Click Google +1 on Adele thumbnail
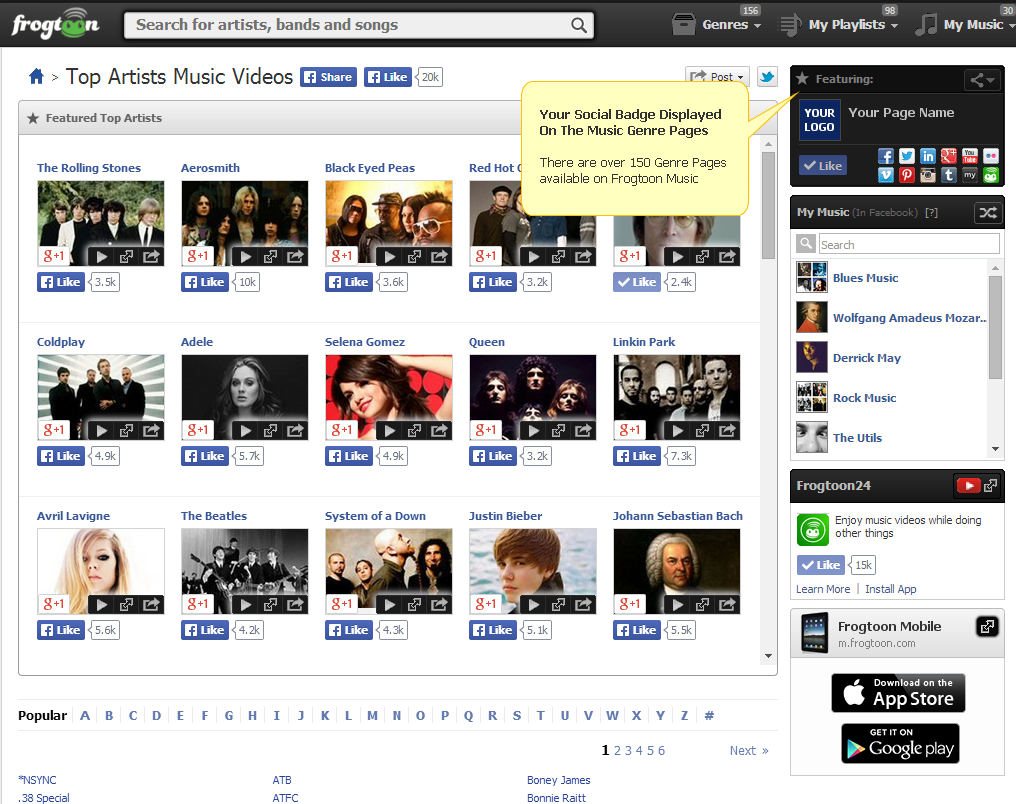The height and width of the screenshot is (804, 1016). [197, 430]
